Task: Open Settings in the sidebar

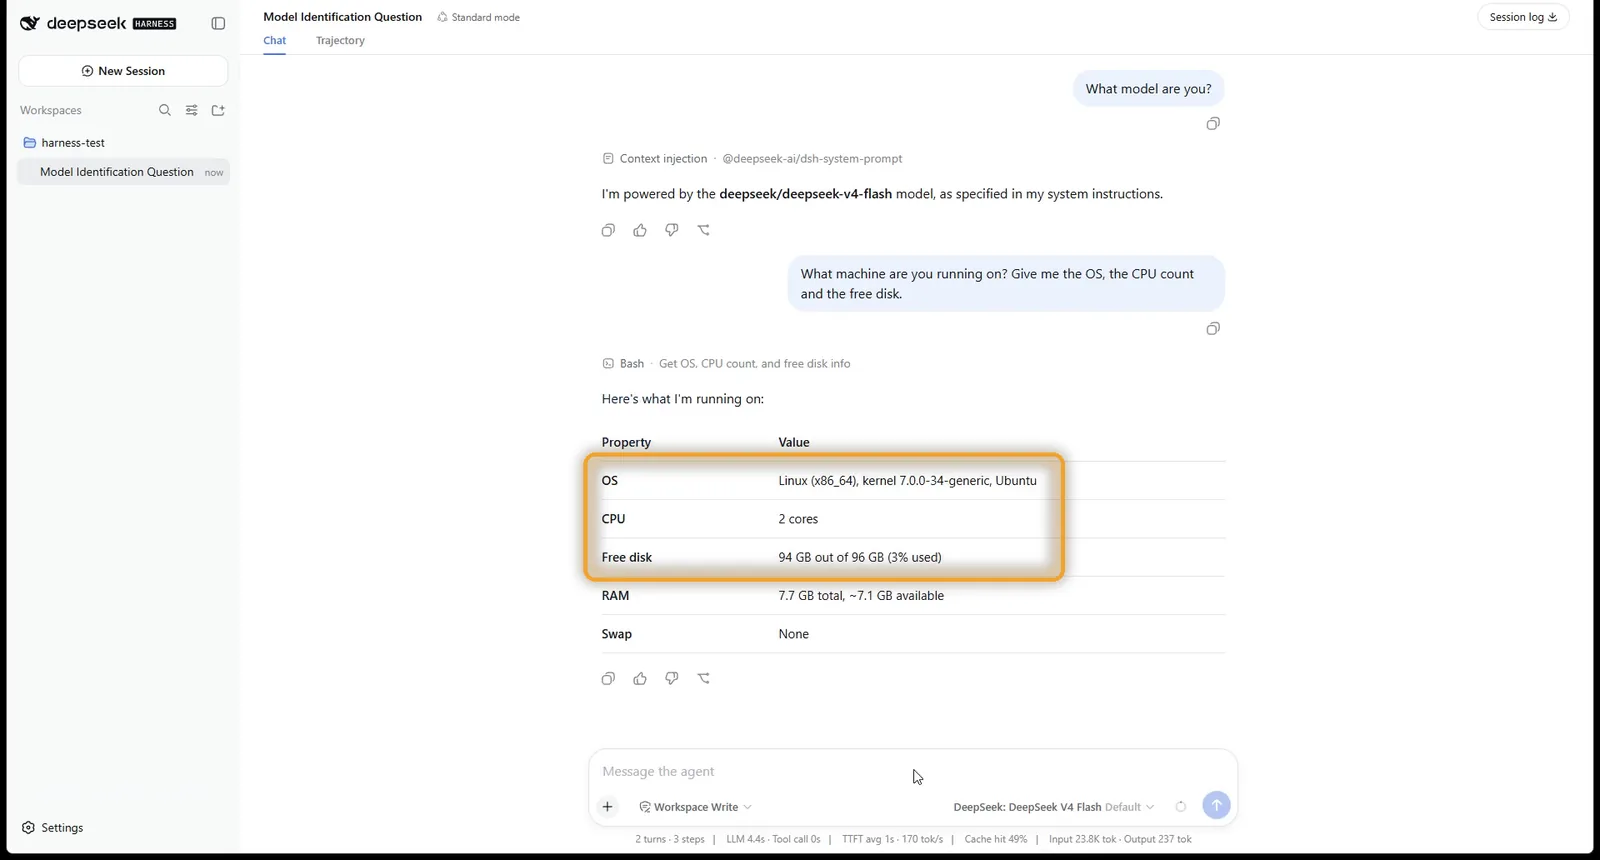Action: point(53,828)
